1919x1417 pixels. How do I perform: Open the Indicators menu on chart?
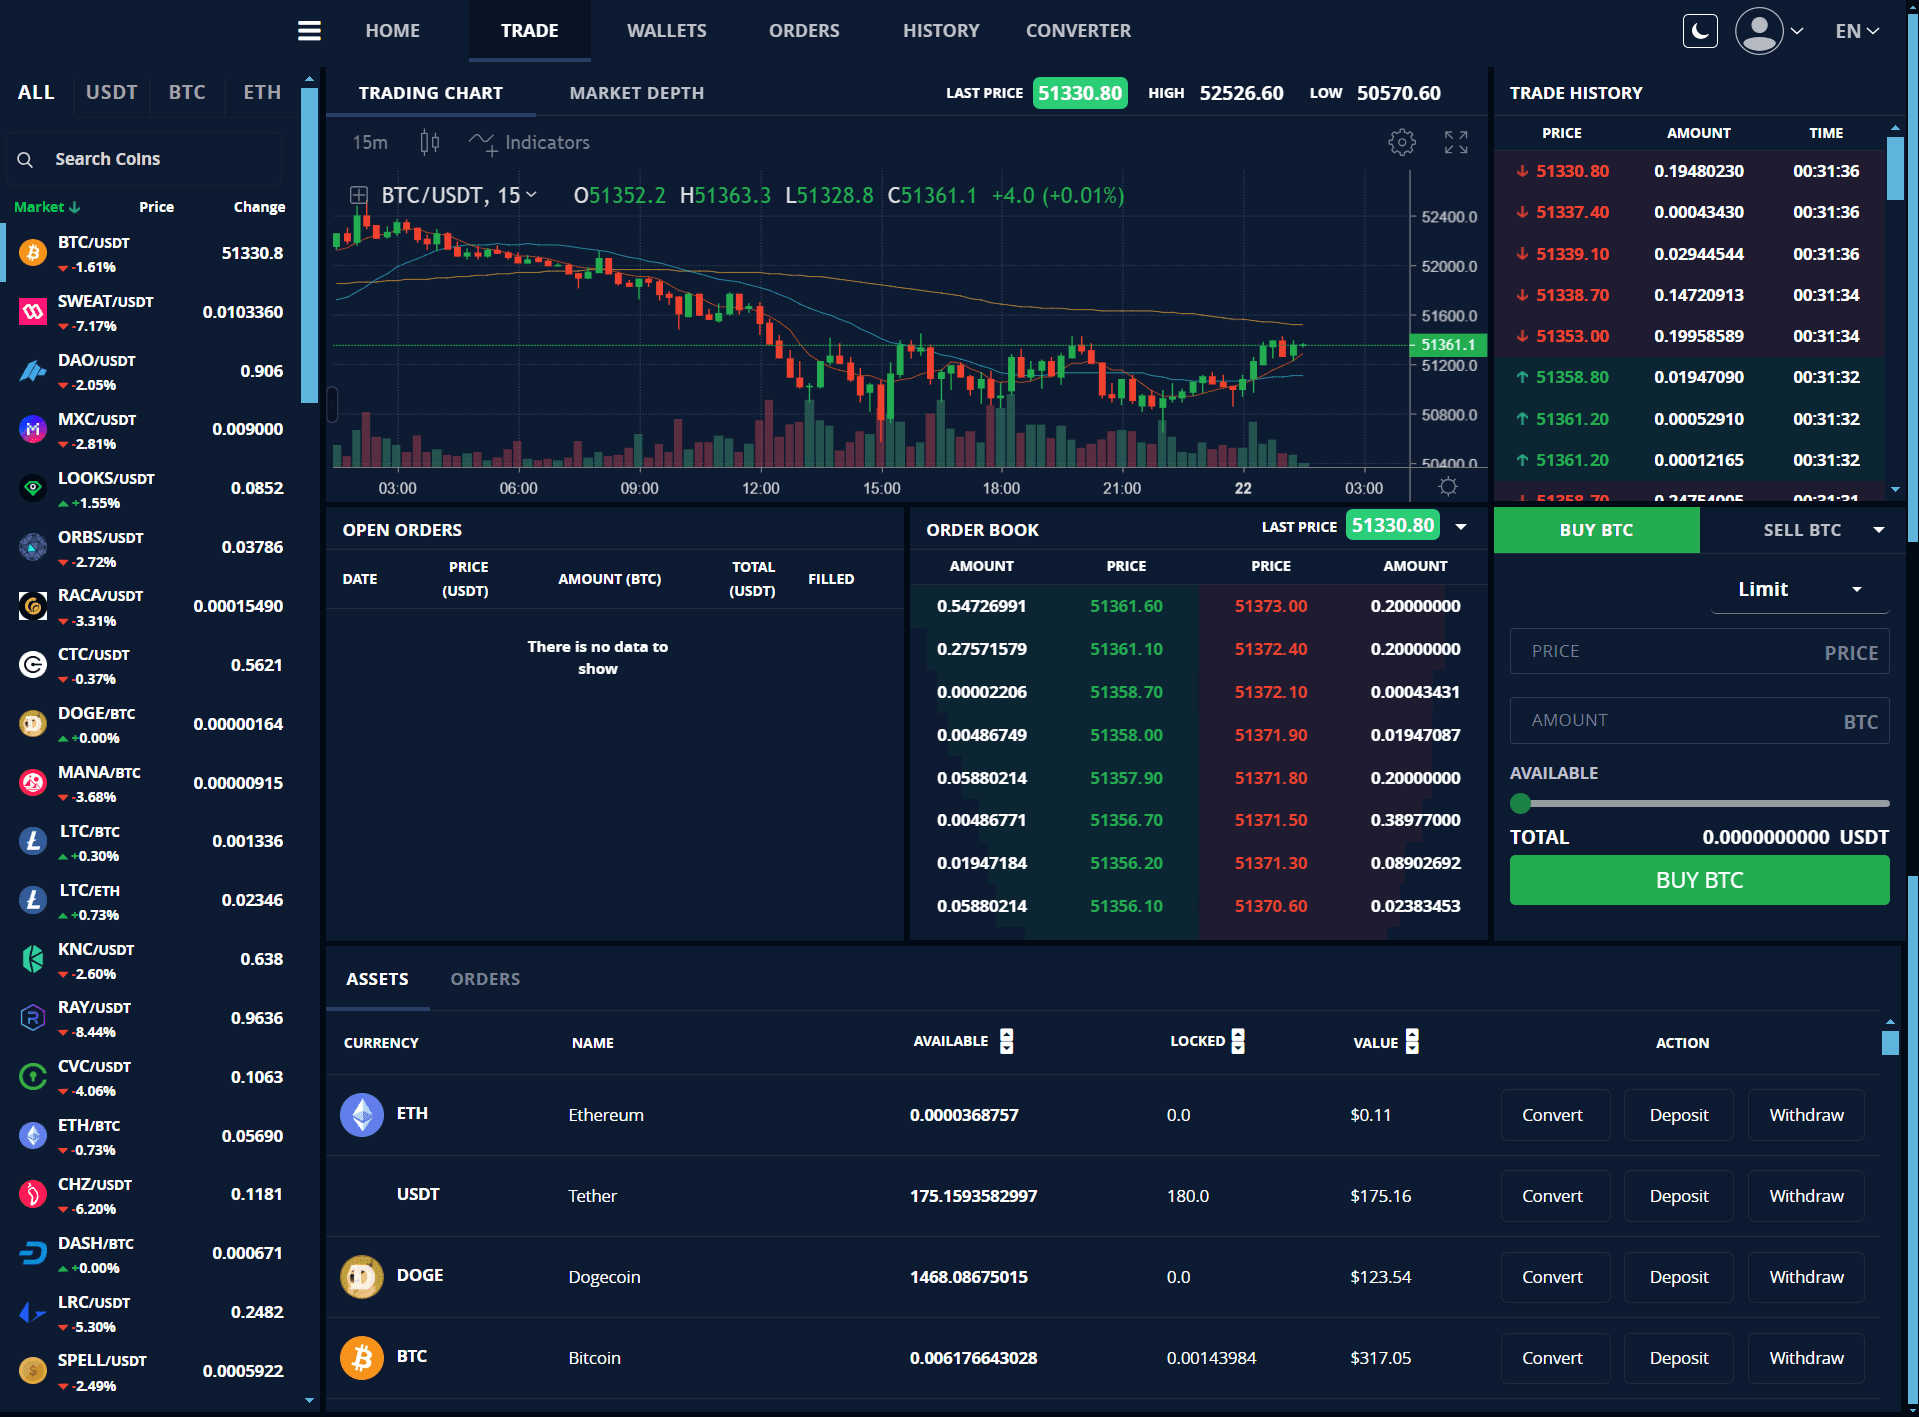pos(530,143)
